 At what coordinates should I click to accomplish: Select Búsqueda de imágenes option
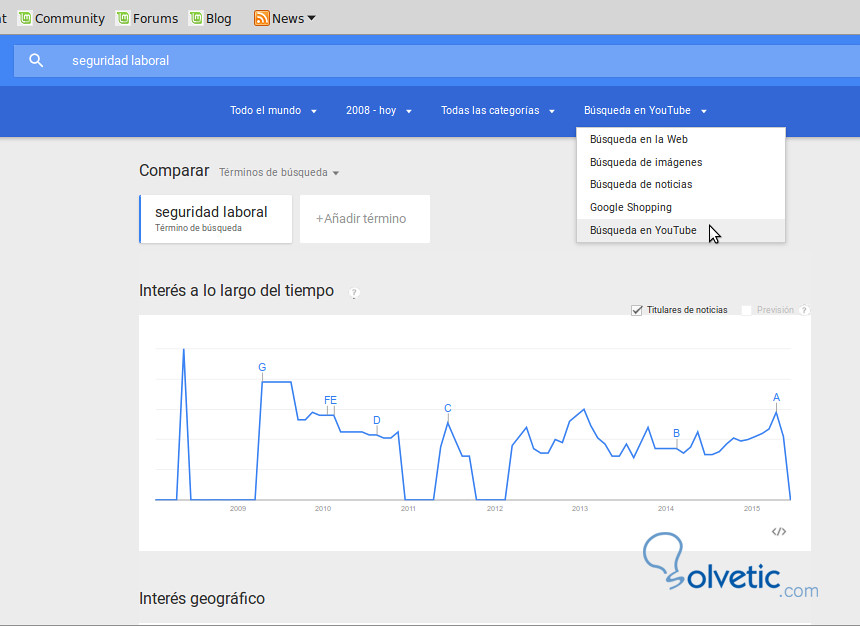pos(681,162)
